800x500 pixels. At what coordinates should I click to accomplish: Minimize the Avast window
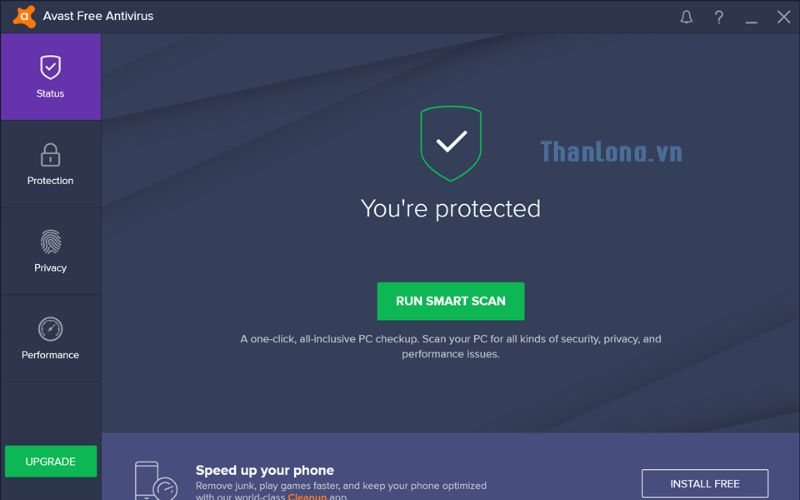click(x=751, y=17)
